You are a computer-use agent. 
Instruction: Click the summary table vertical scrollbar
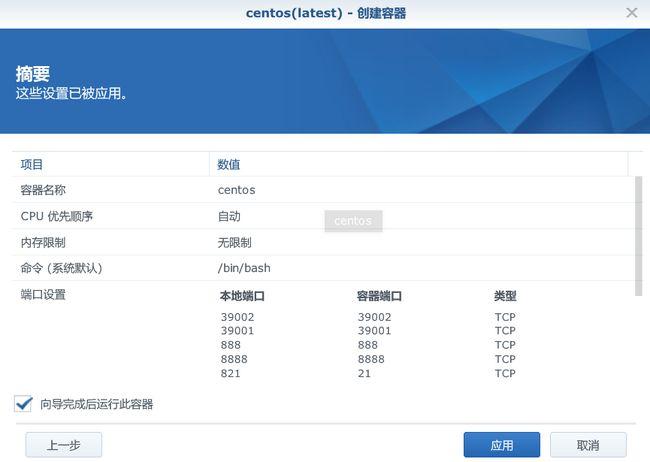click(638, 236)
